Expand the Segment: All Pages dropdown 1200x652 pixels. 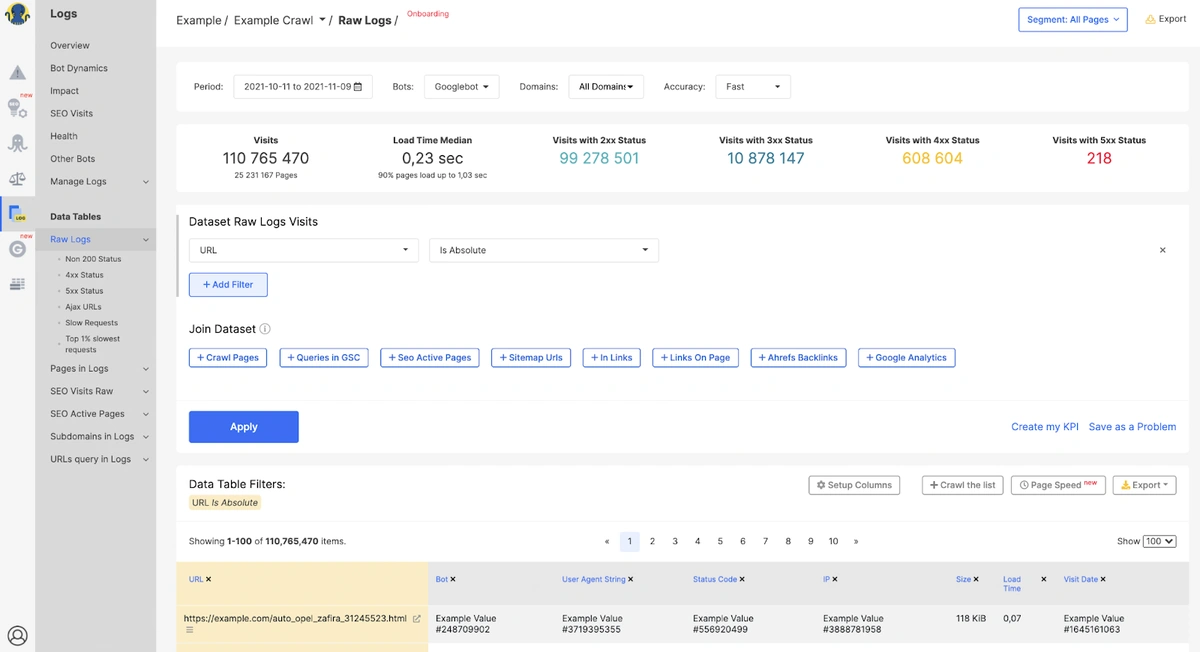(x=1073, y=20)
